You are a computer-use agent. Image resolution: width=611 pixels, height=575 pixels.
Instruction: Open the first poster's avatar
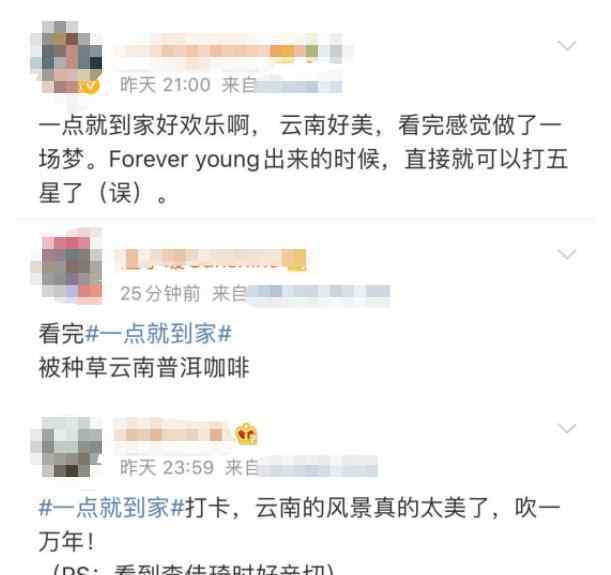66,58
